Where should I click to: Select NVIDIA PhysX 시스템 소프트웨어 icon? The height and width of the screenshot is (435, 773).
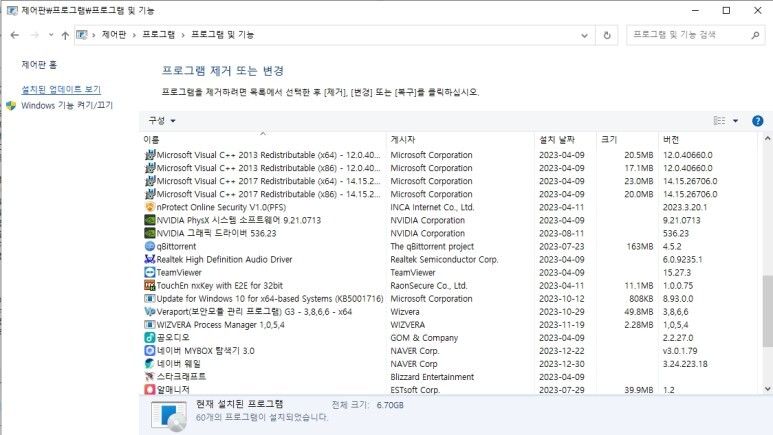[x=150, y=220]
